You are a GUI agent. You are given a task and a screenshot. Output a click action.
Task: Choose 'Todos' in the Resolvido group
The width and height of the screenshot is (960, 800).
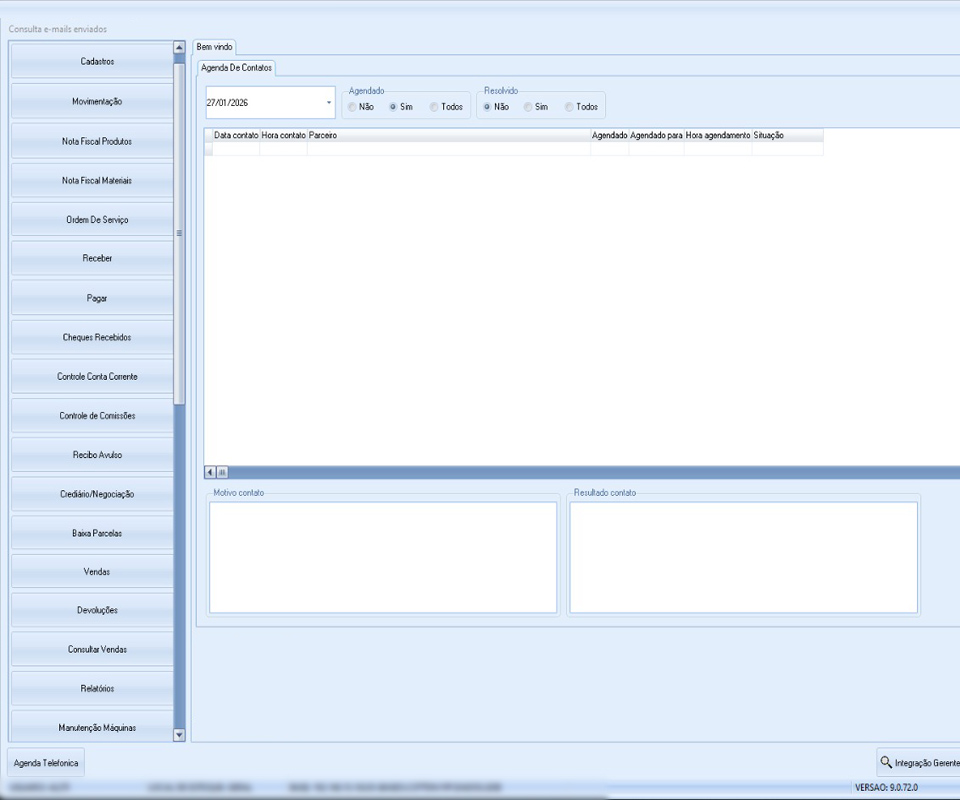(x=569, y=107)
